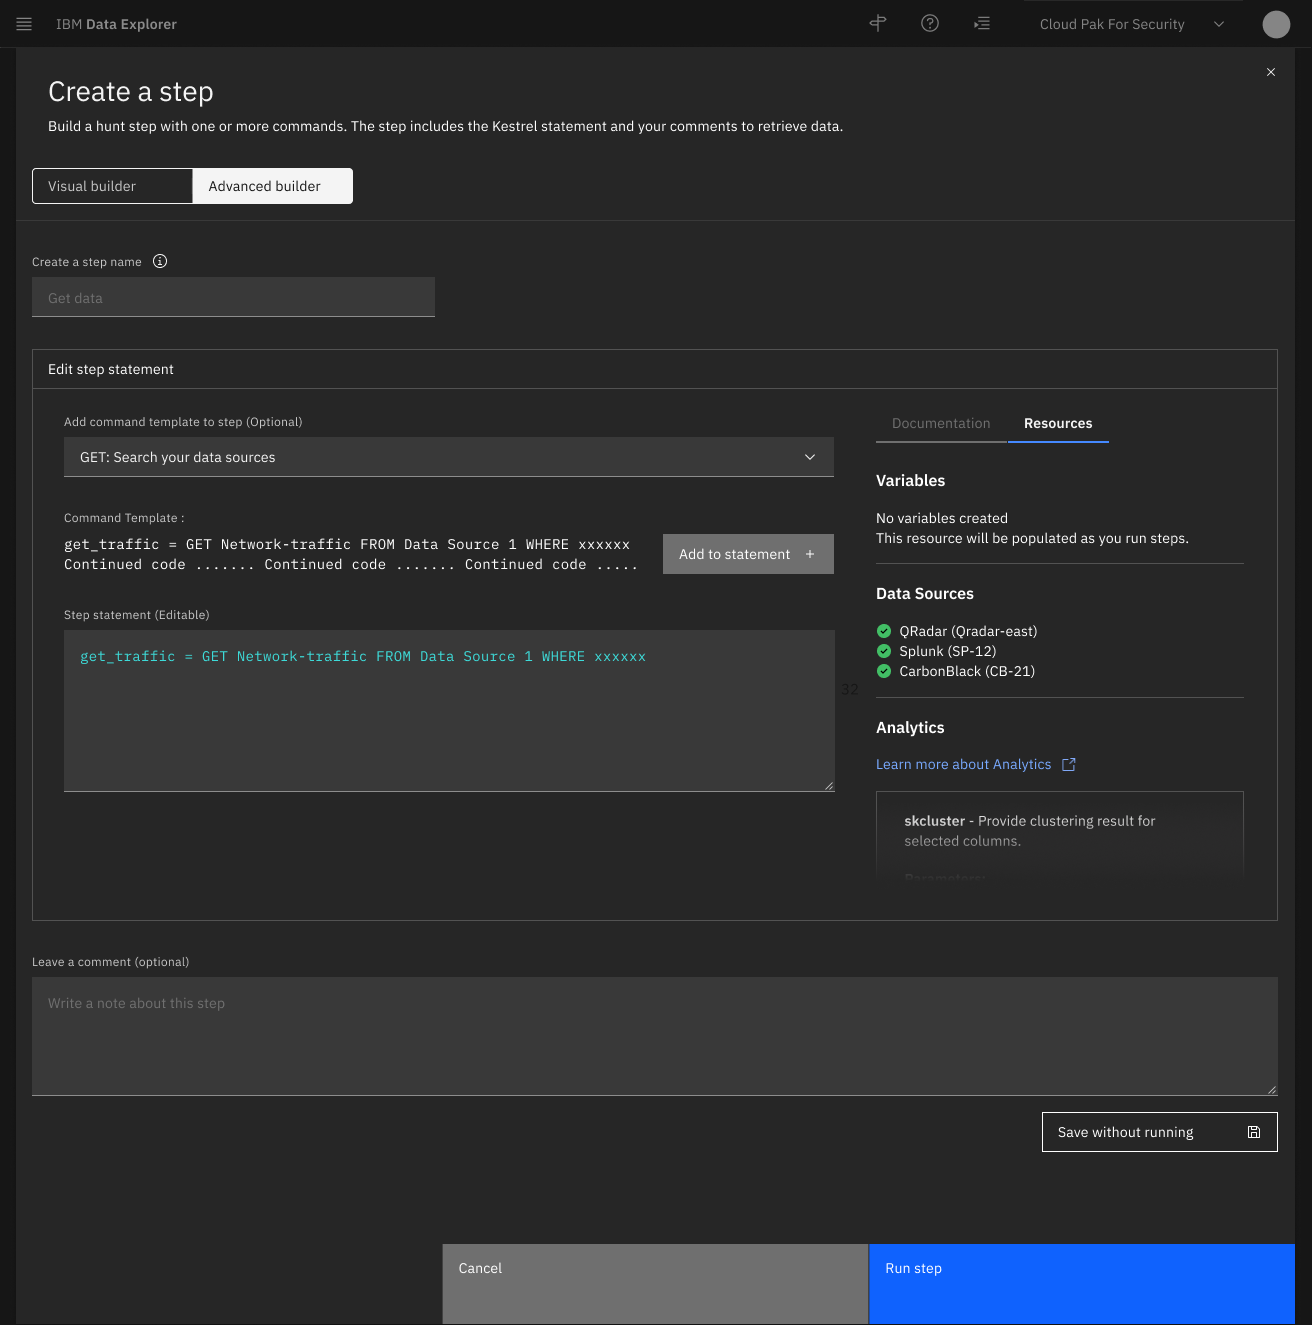Click green check icon beside QRadar
This screenshot has height=1325, width=1312.
click(884, 631)
